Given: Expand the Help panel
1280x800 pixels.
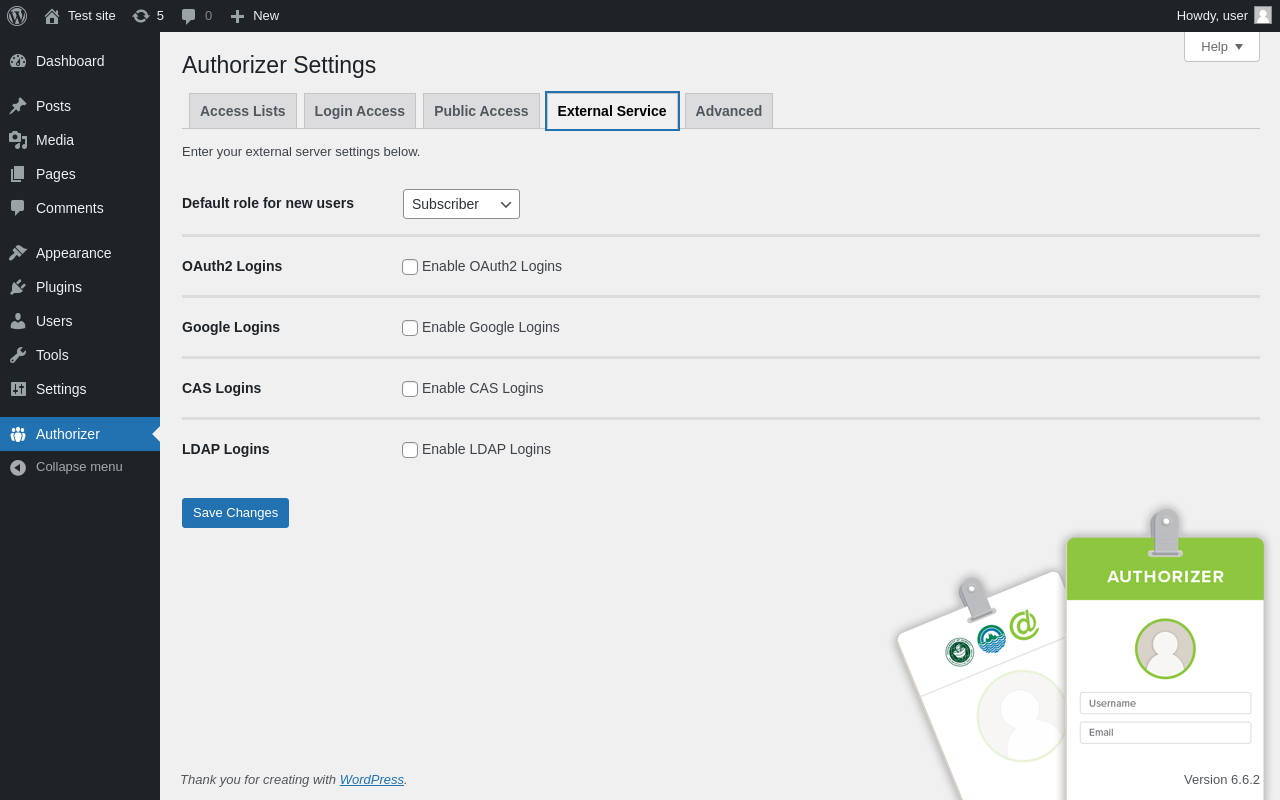Looking at the screenshot, I should pyautogui.click(x=1222, y=46).
